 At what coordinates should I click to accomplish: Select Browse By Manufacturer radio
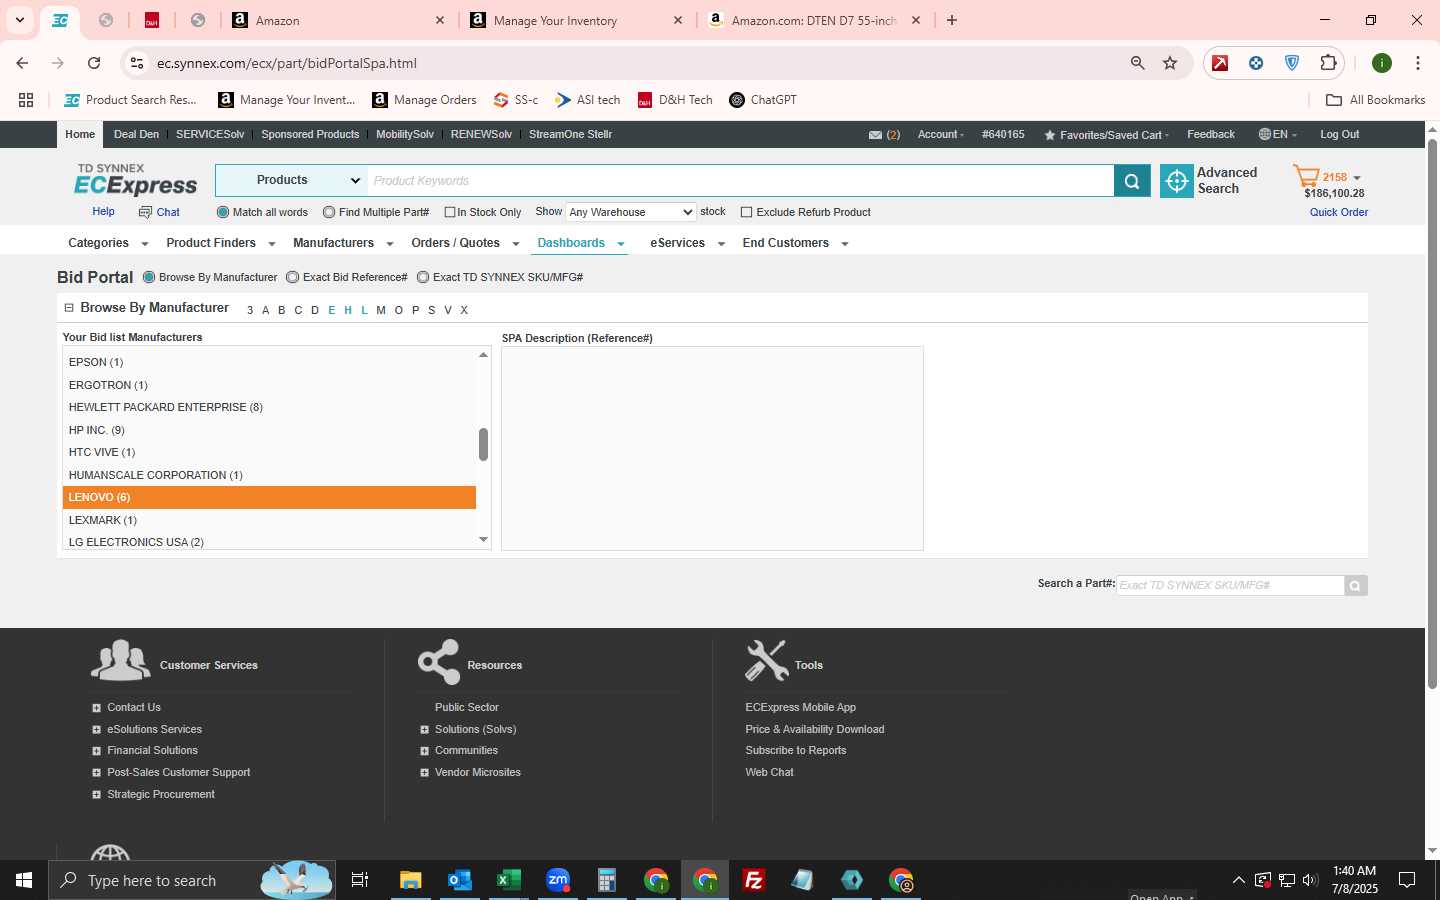click(149, 277)
